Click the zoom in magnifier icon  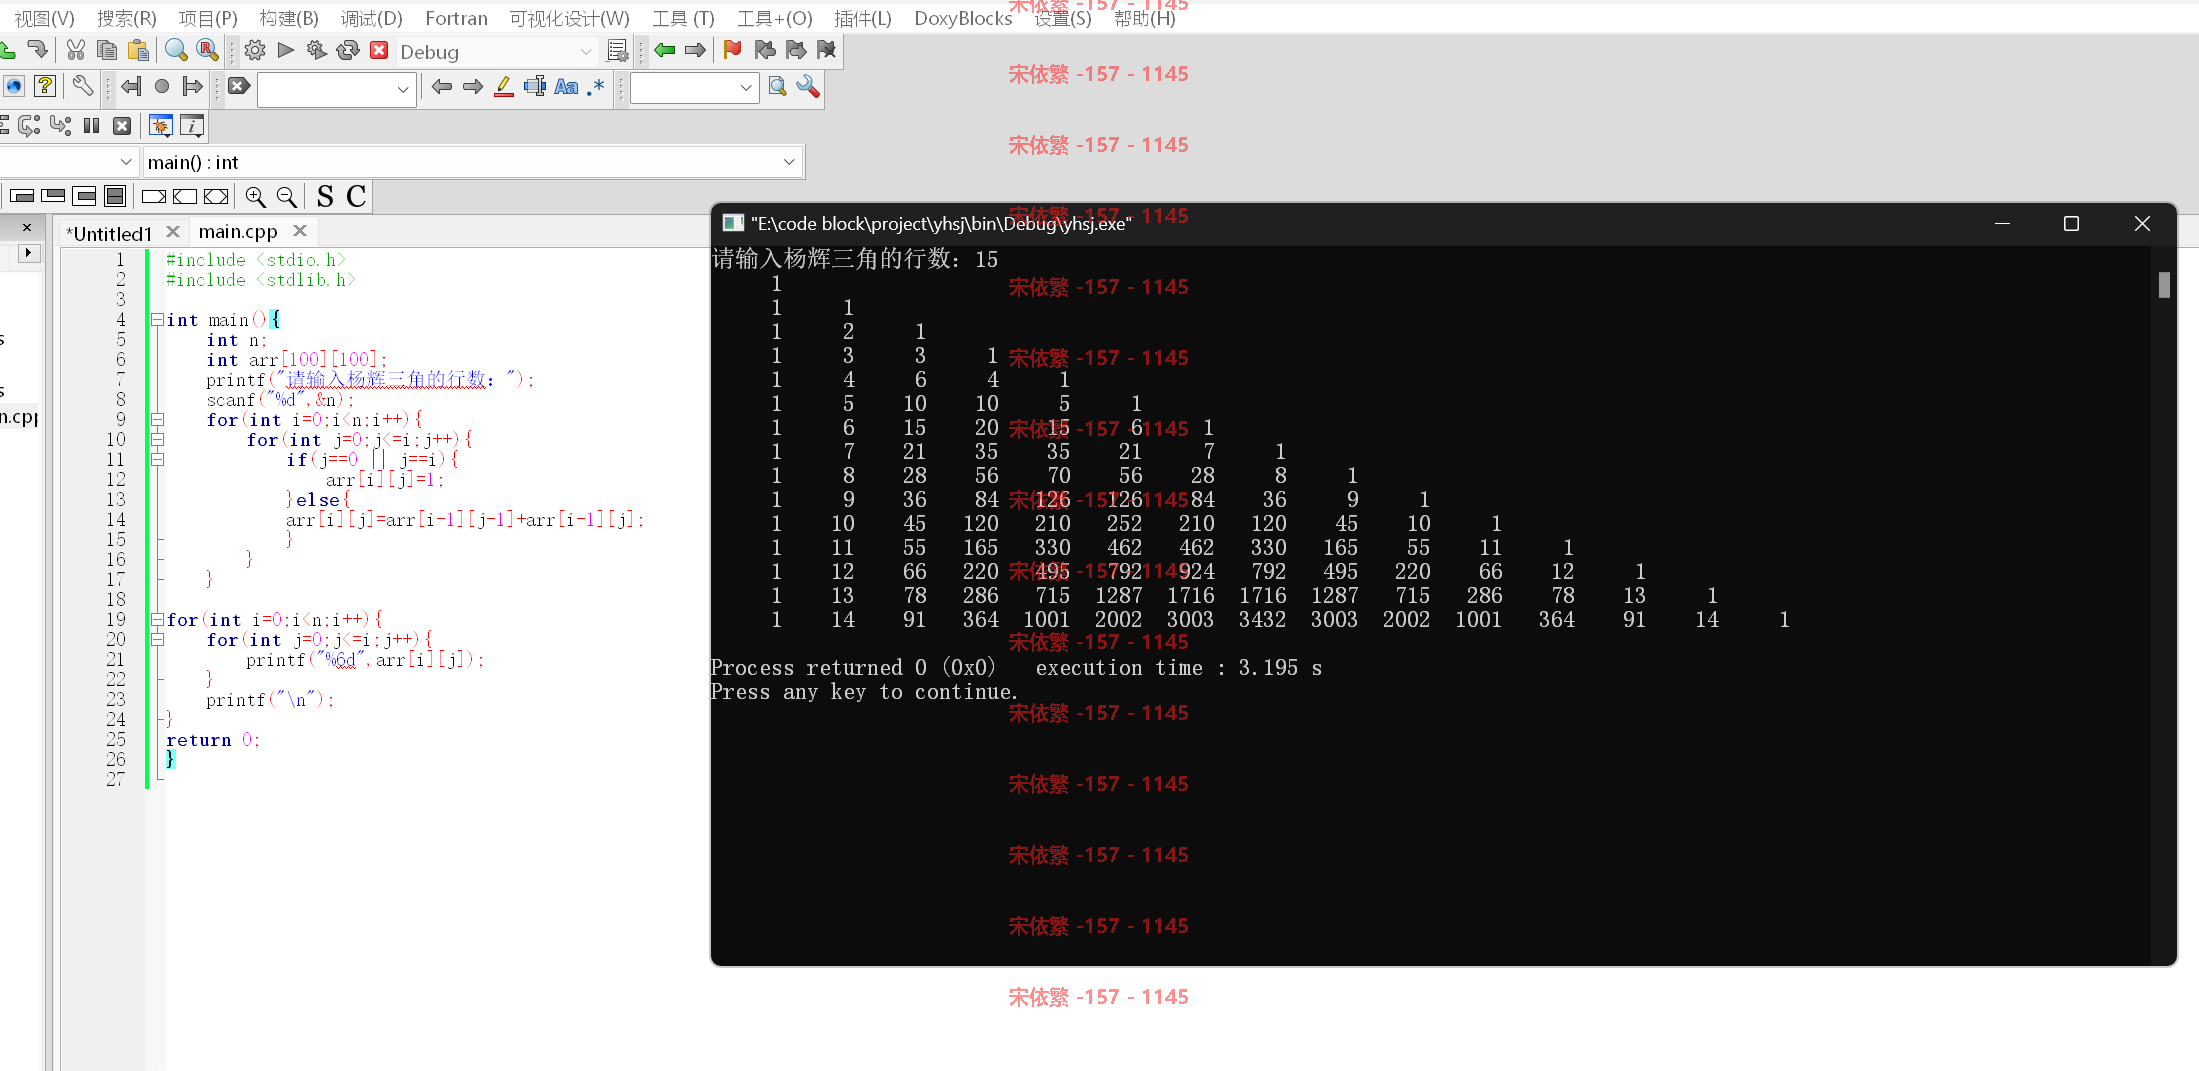coord(256,197)
